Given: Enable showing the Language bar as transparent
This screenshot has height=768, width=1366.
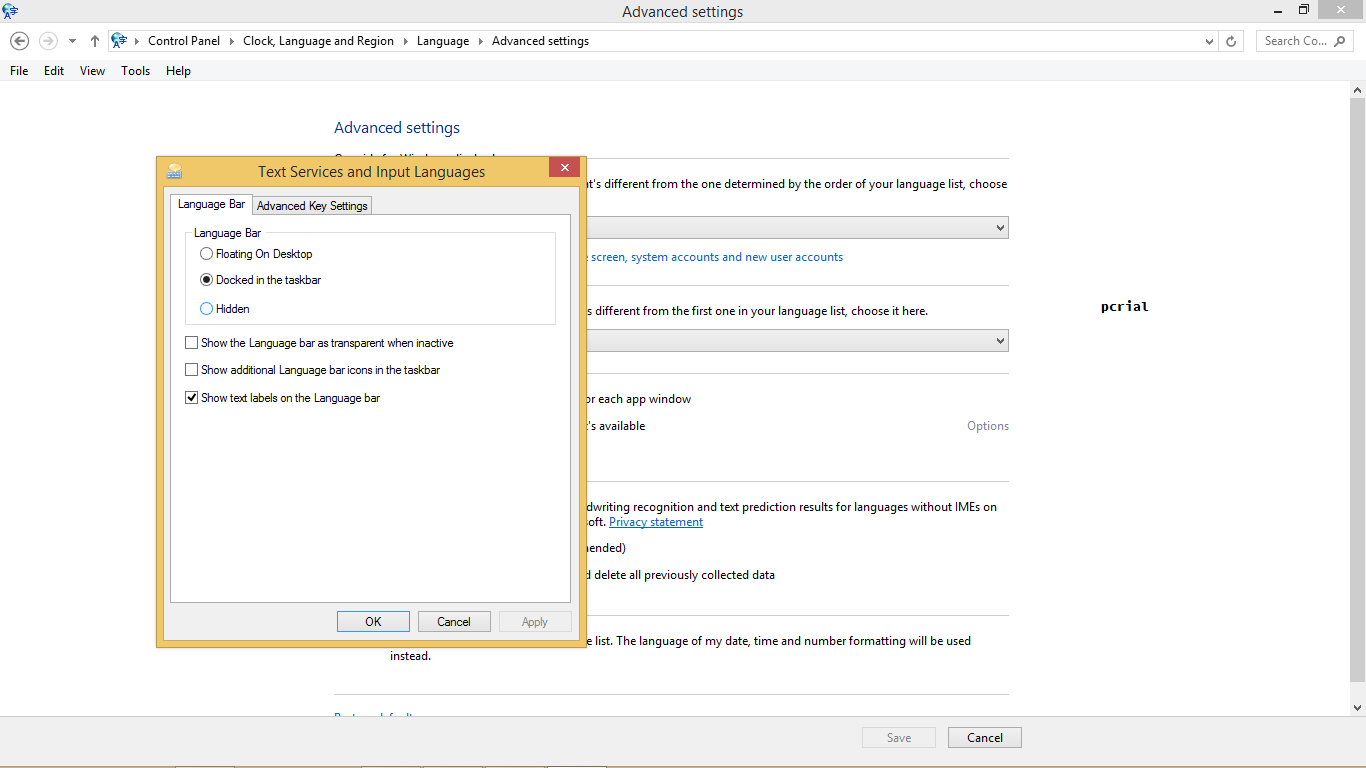Looking at the screenshot, I should point(191,342).
